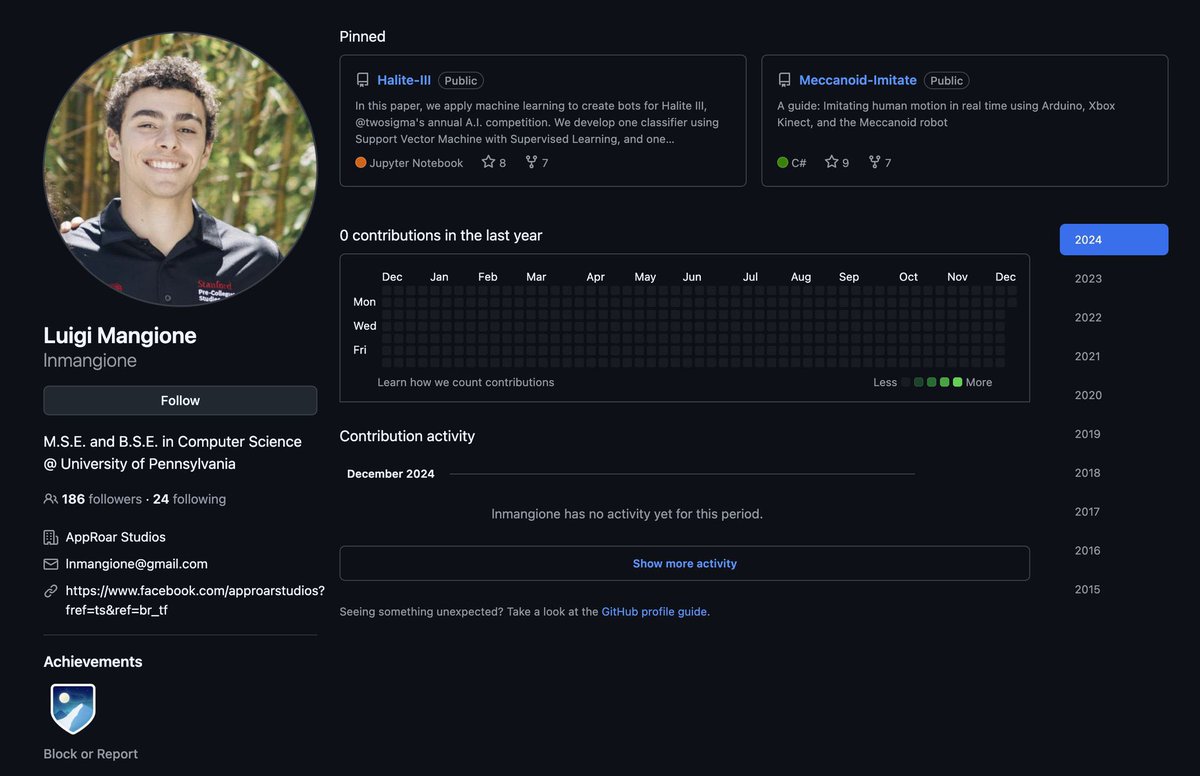
Task: Click the repository icon beside Halite-III
Action: pos(362,81)
